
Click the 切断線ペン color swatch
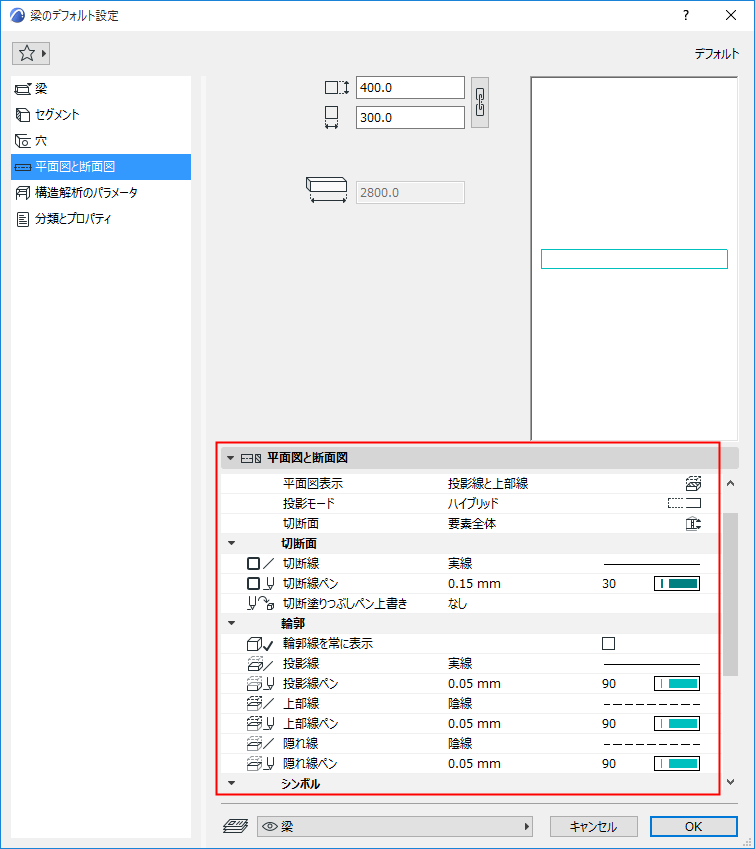[677, 584]
